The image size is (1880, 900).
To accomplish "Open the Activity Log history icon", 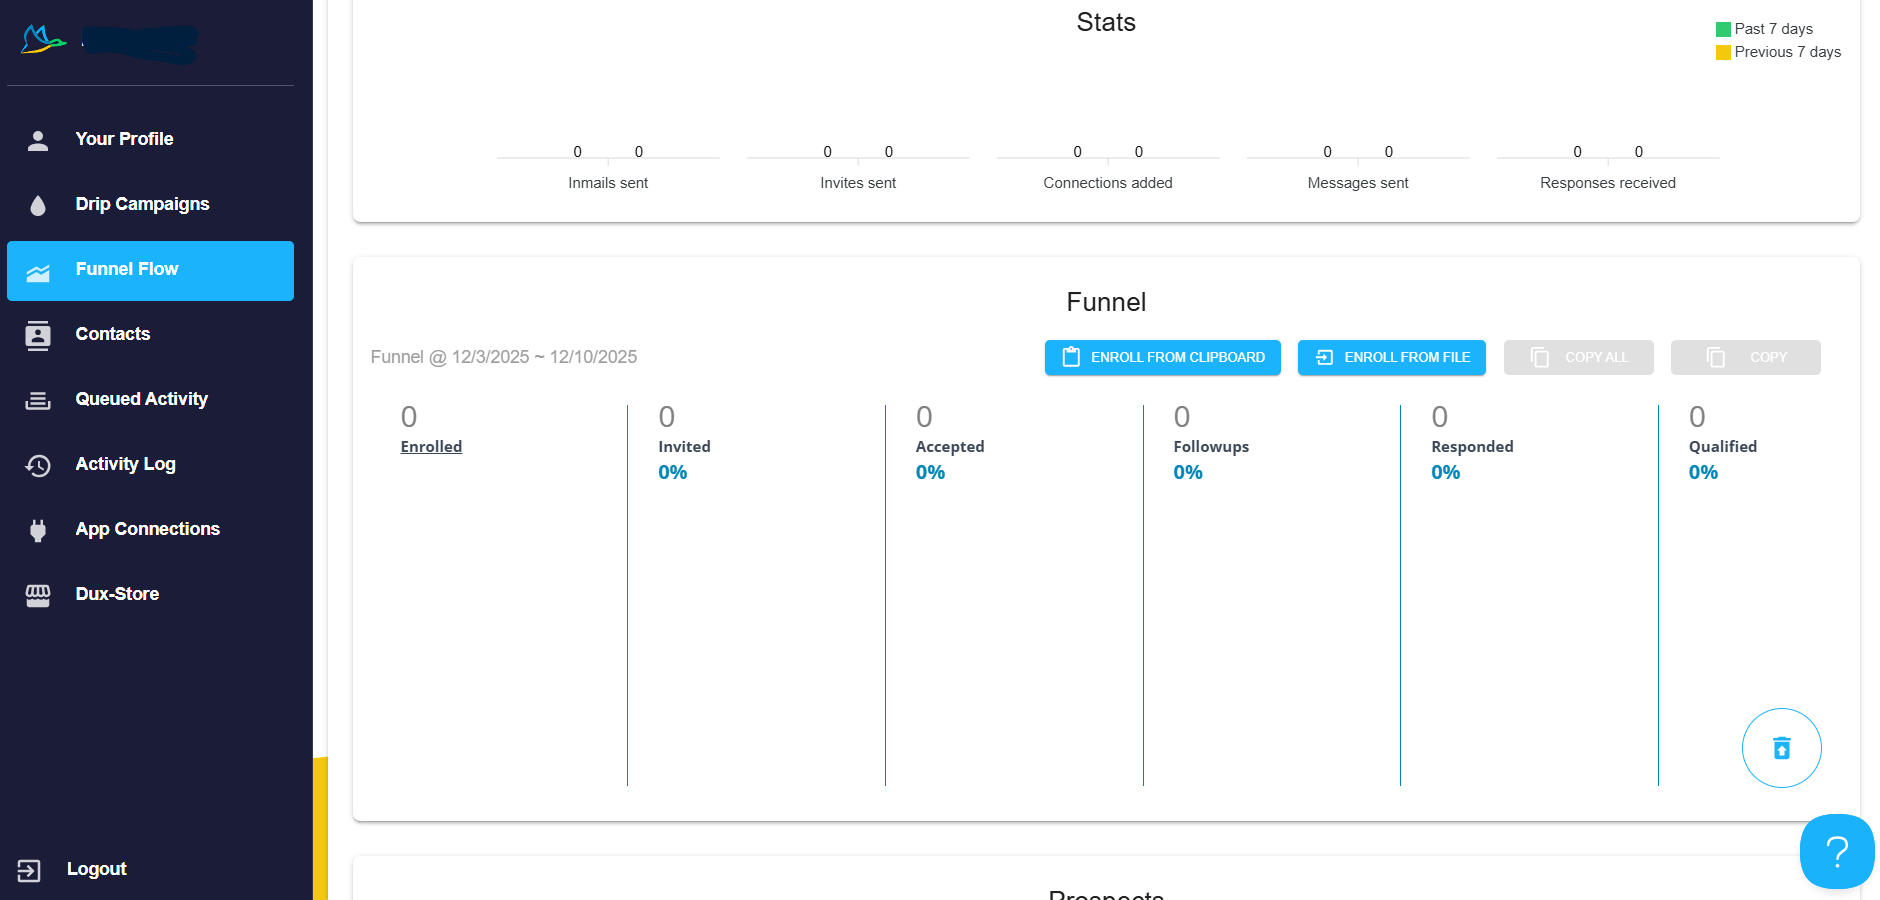I will point(38,465).
